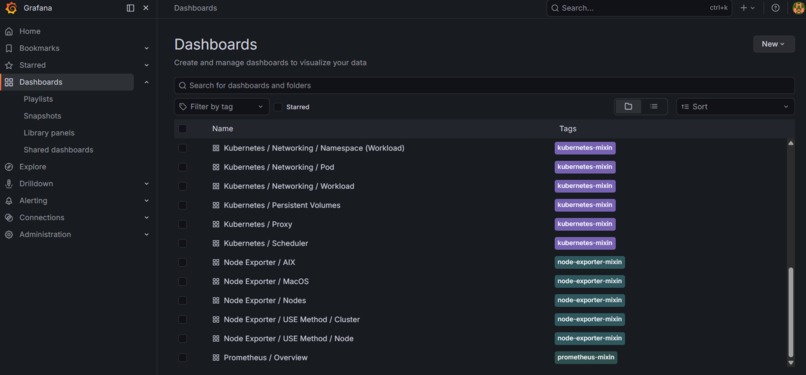Check the Node Exporter / MacOS row

(x=182, y=282)
